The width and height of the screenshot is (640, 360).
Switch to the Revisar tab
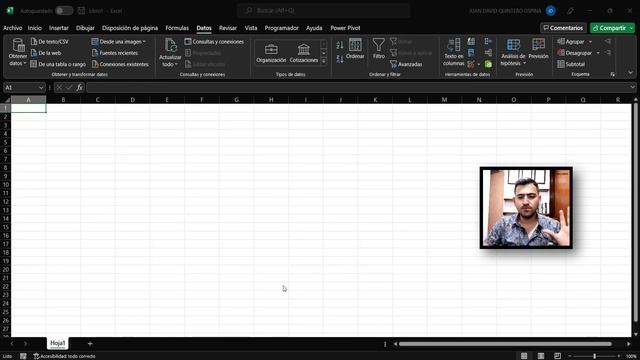228,28
